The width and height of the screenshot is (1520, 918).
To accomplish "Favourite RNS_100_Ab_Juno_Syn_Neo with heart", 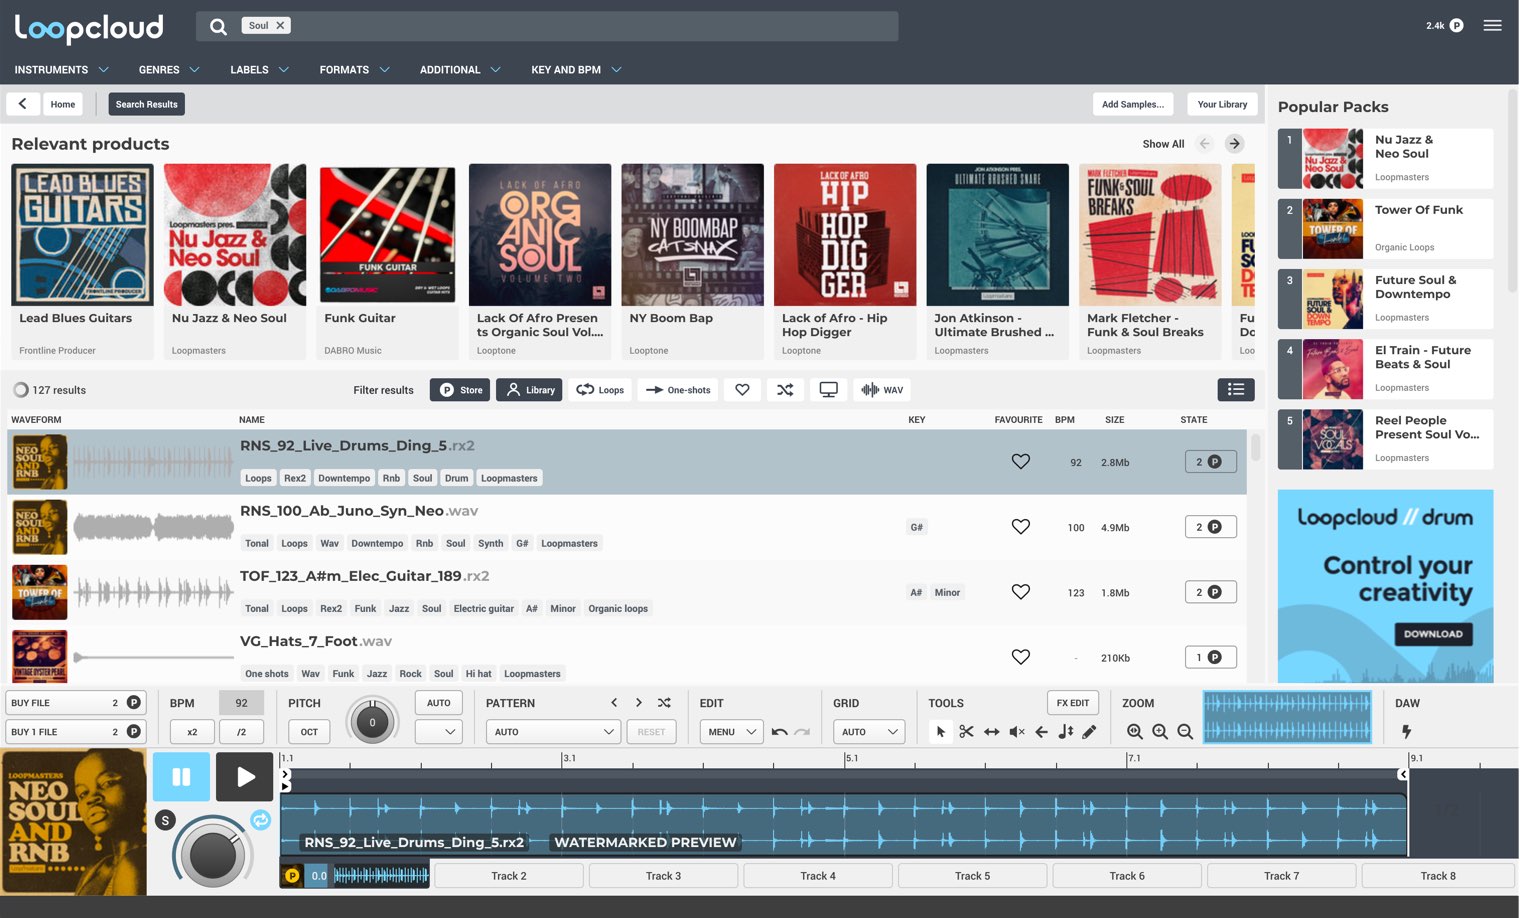I will pos(1020,527).
